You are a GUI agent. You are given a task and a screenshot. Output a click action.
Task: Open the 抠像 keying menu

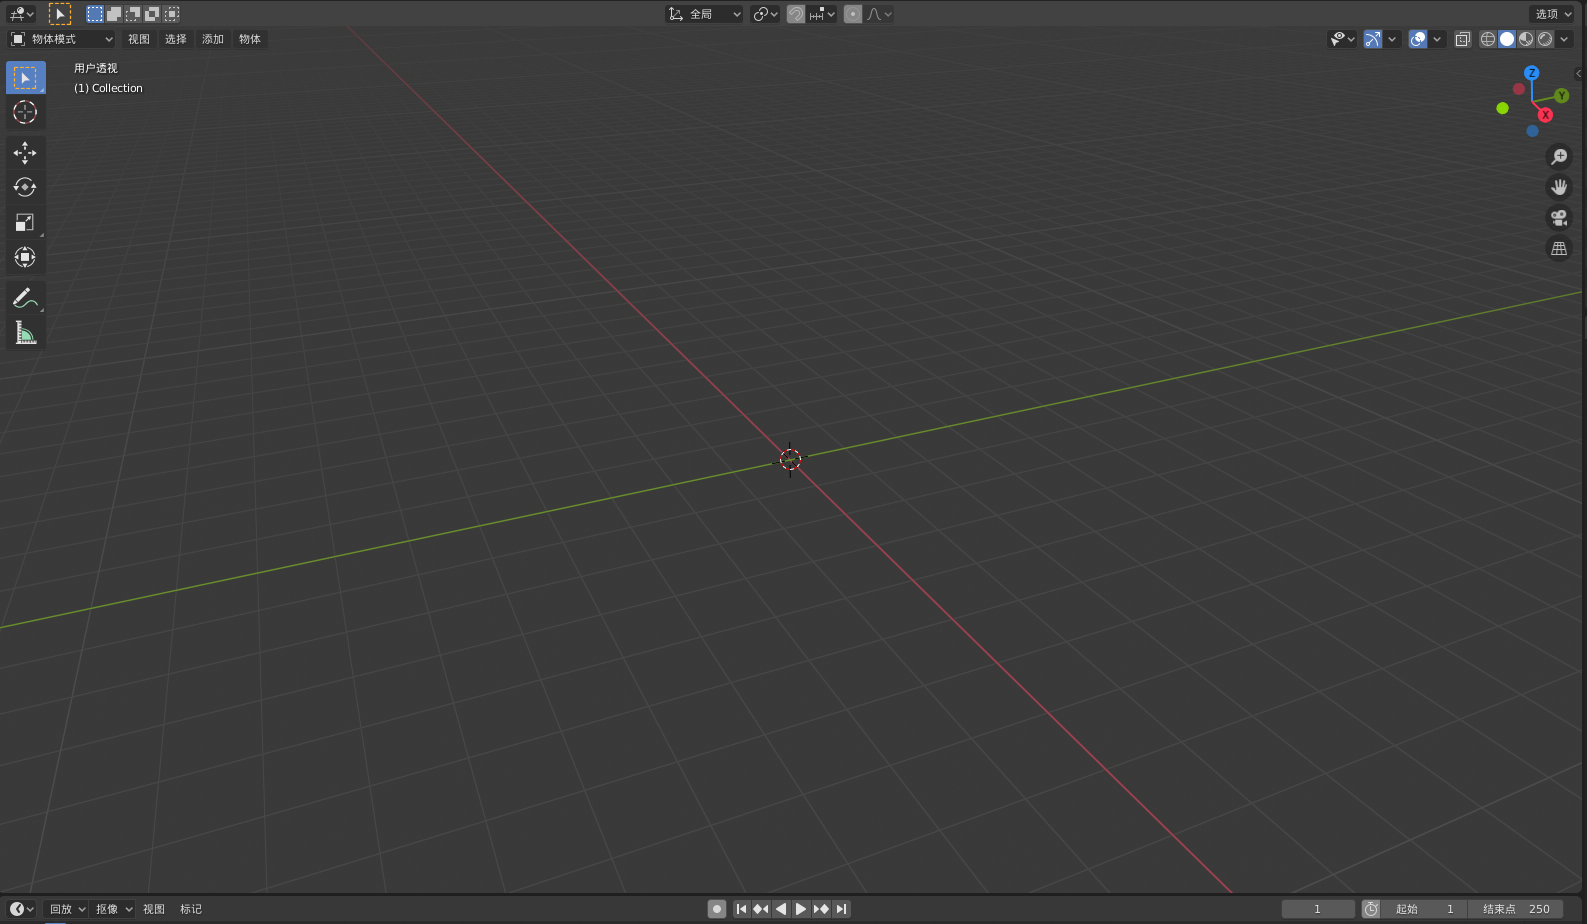tap(113, 909)
